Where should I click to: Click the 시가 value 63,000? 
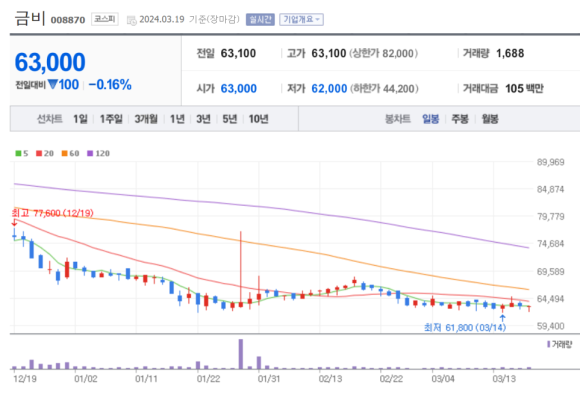click(x=239, y=88)
